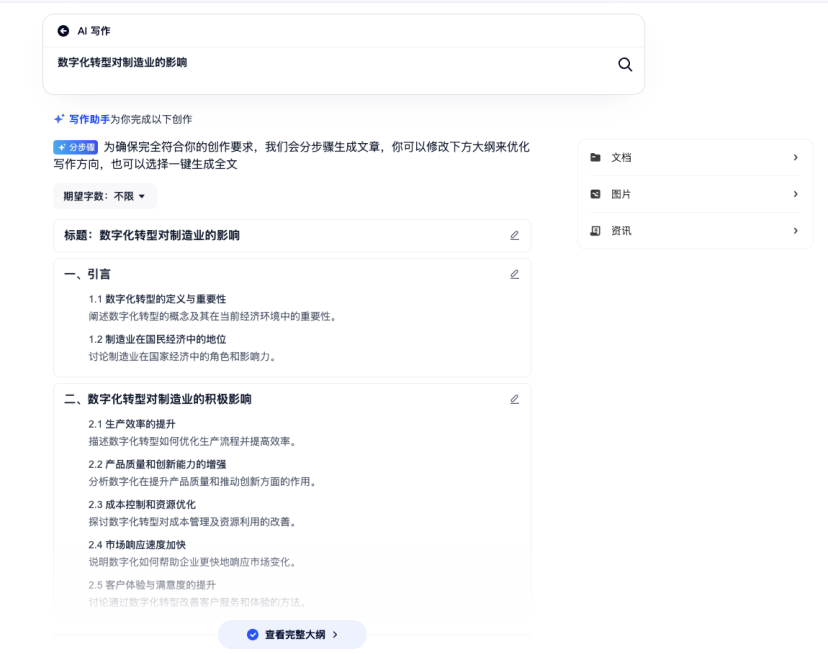Click the blue checkmark icon on 查看完整大纲
This screenshot has height=654, width=828.
[252, 634]
